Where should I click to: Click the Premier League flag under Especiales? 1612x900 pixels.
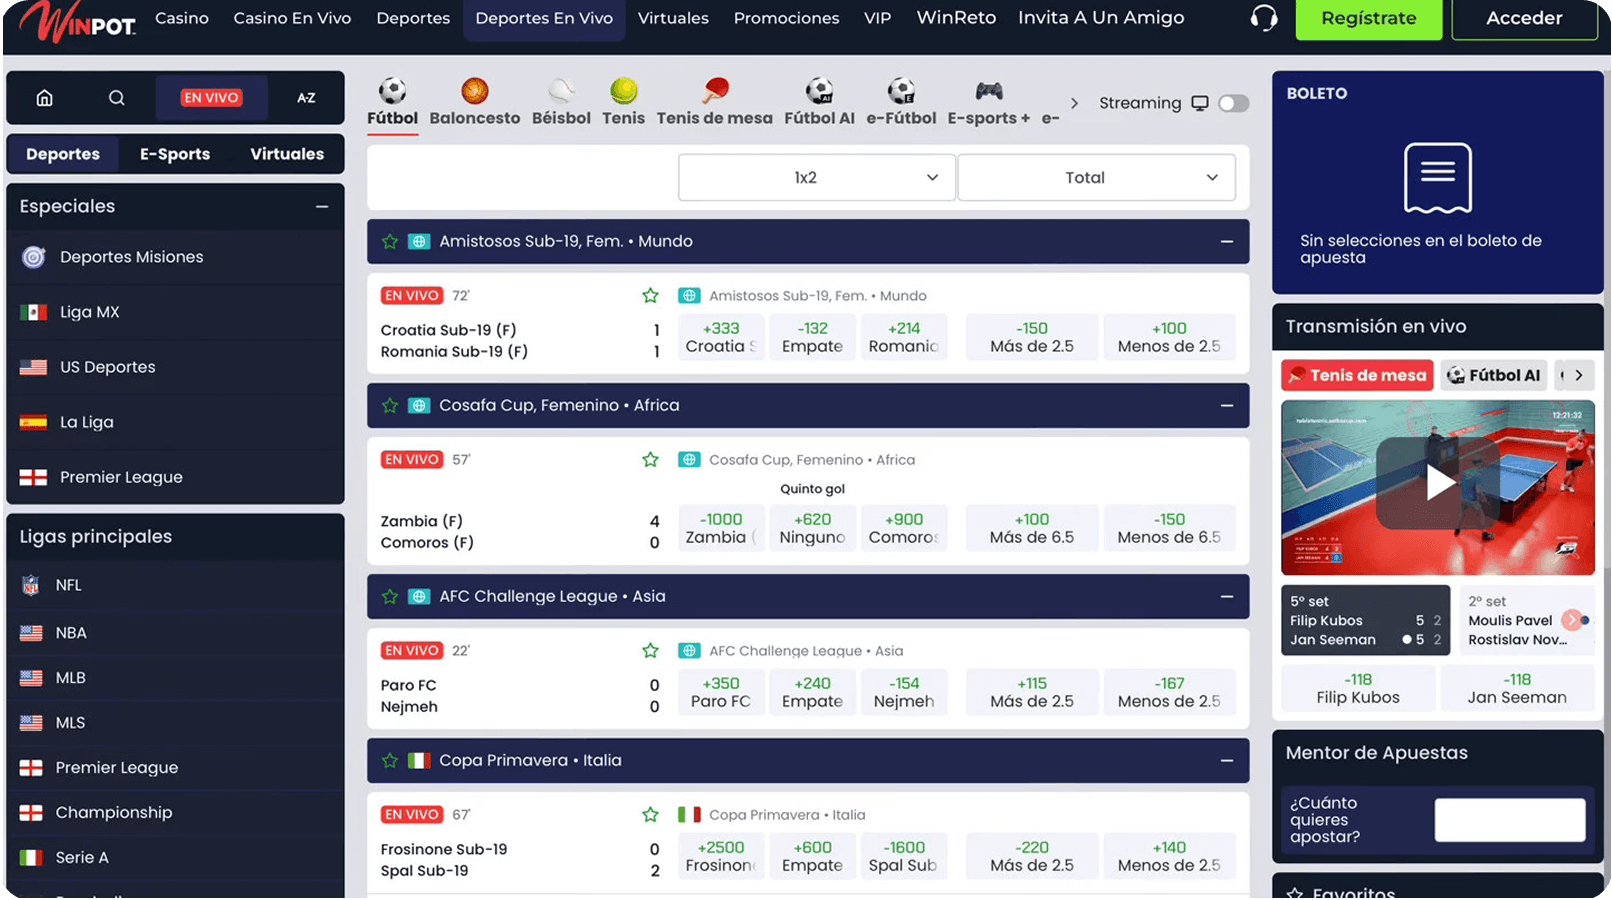34,477
